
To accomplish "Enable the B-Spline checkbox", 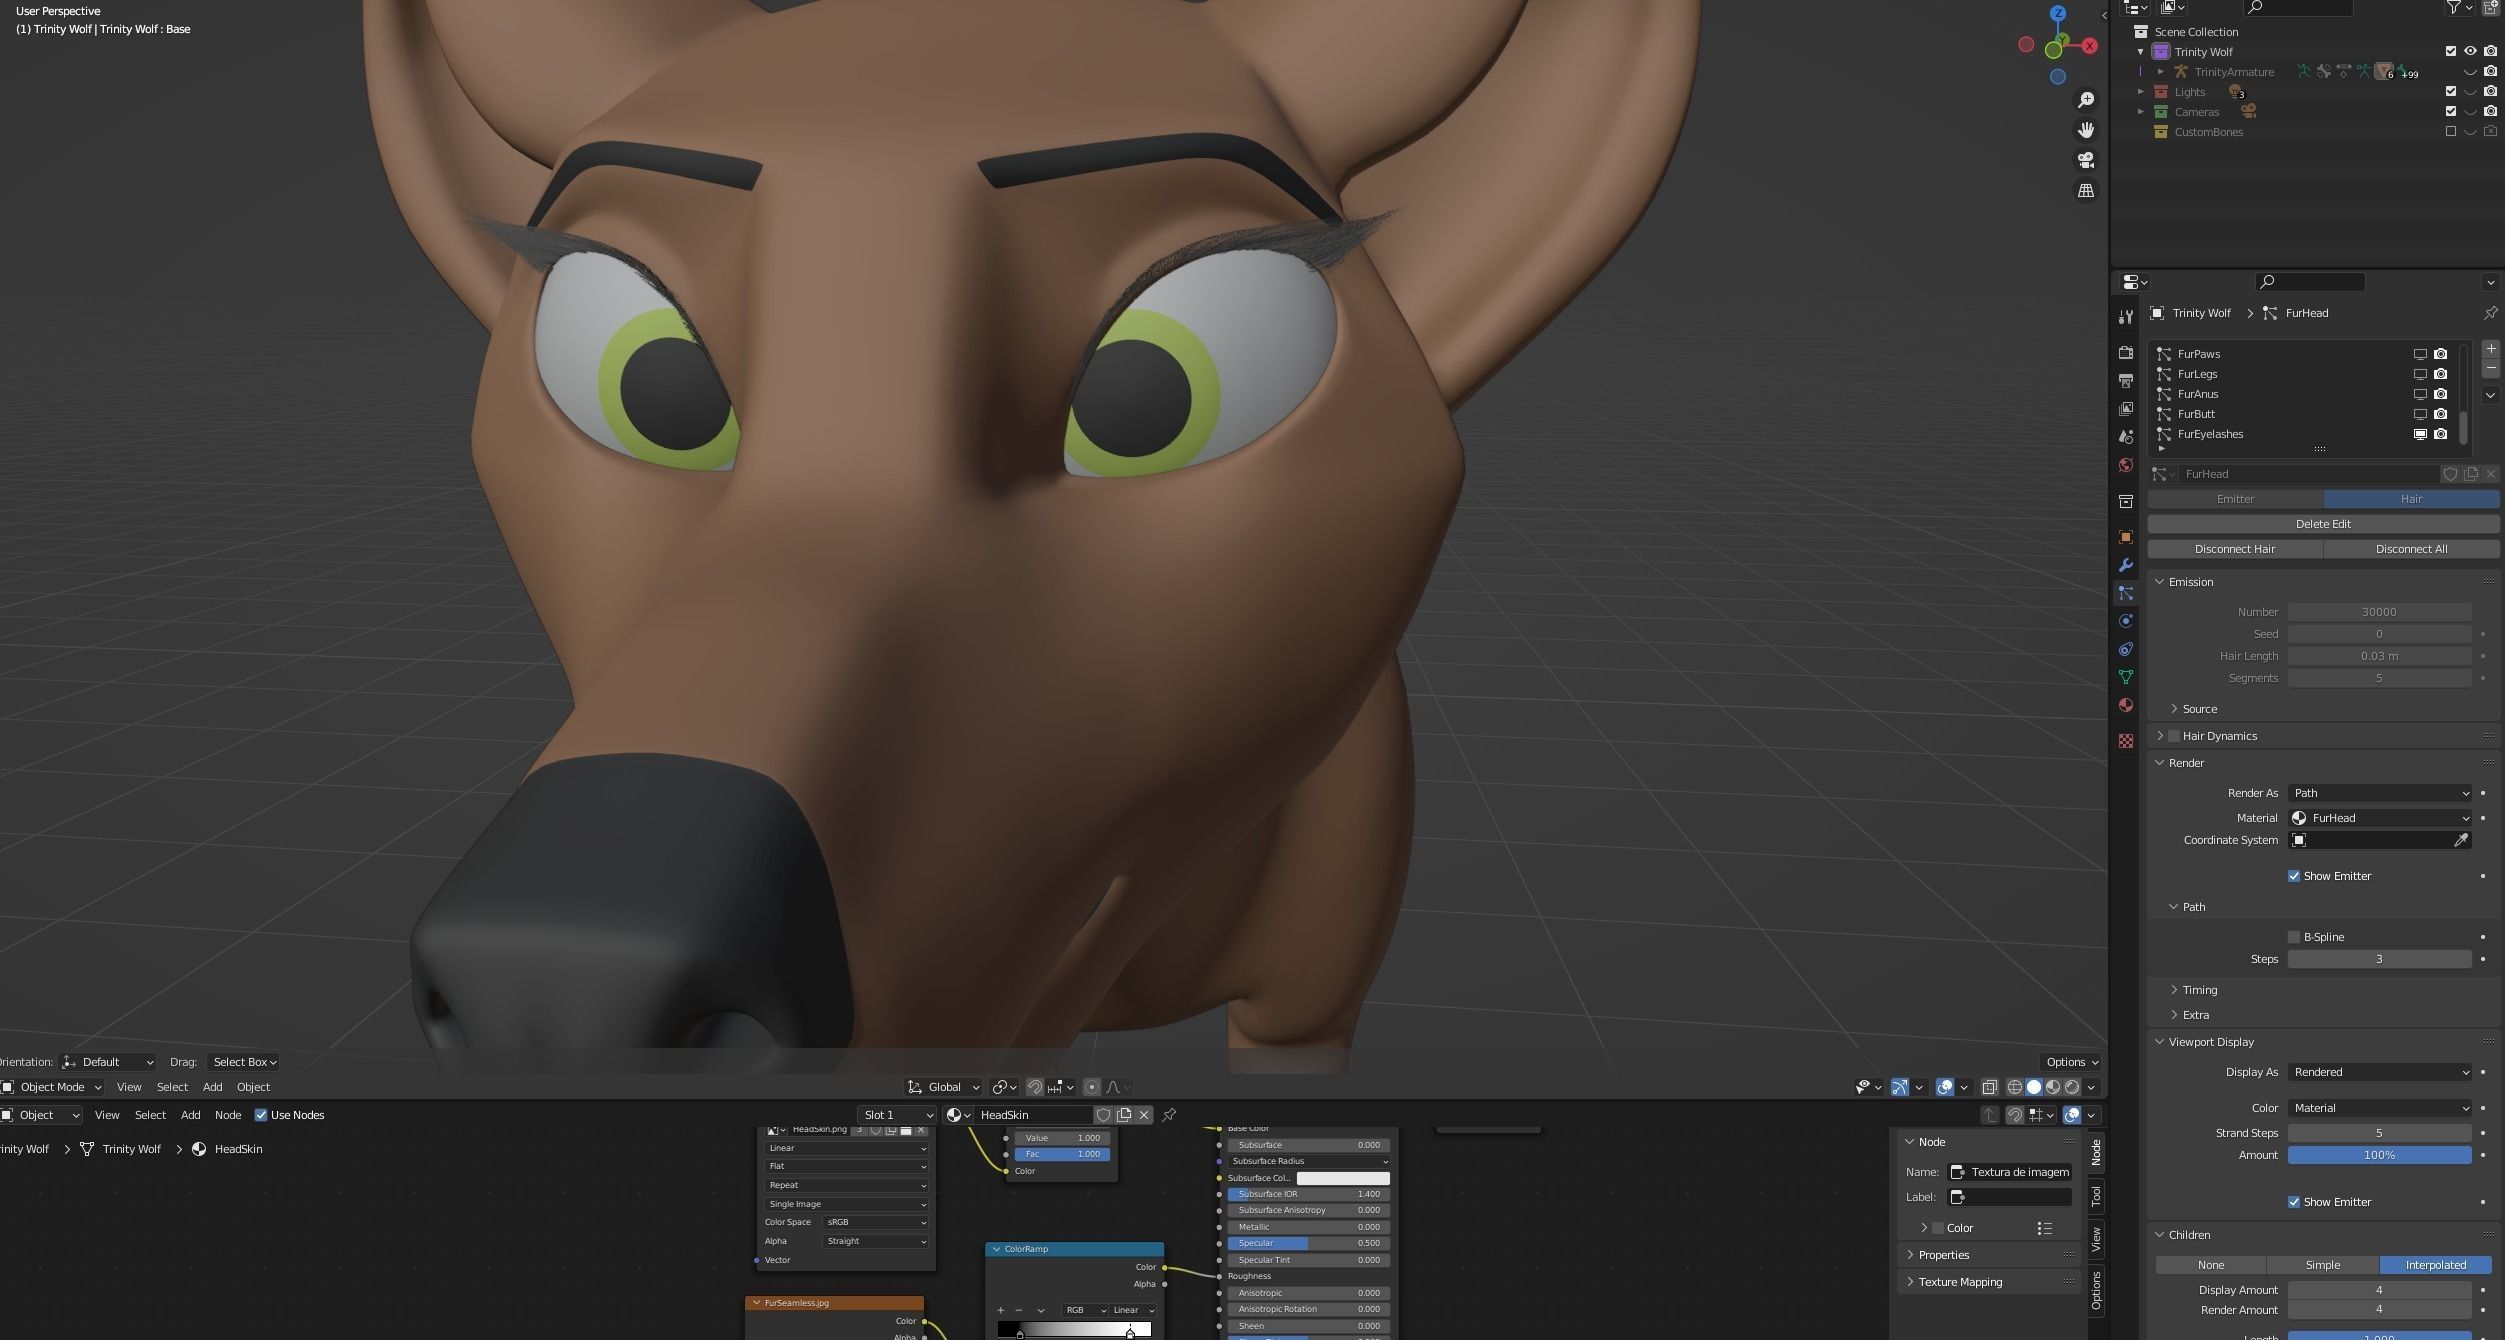I will click(x=2294, y=937).
